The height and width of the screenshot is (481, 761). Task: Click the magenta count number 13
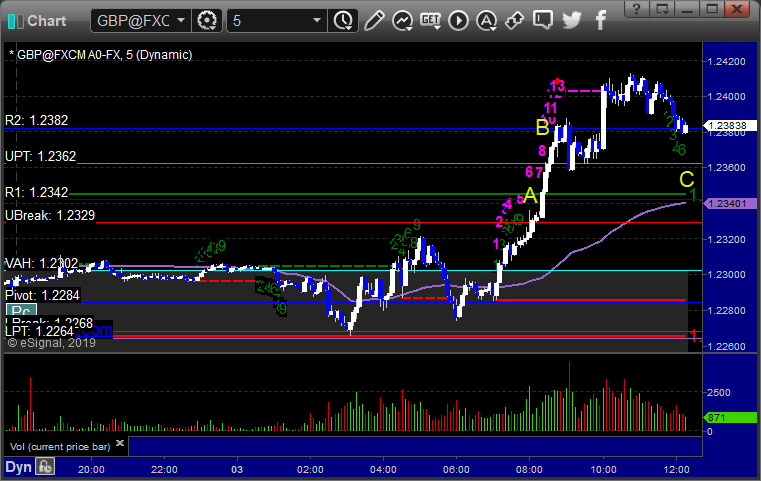(558, 86)
